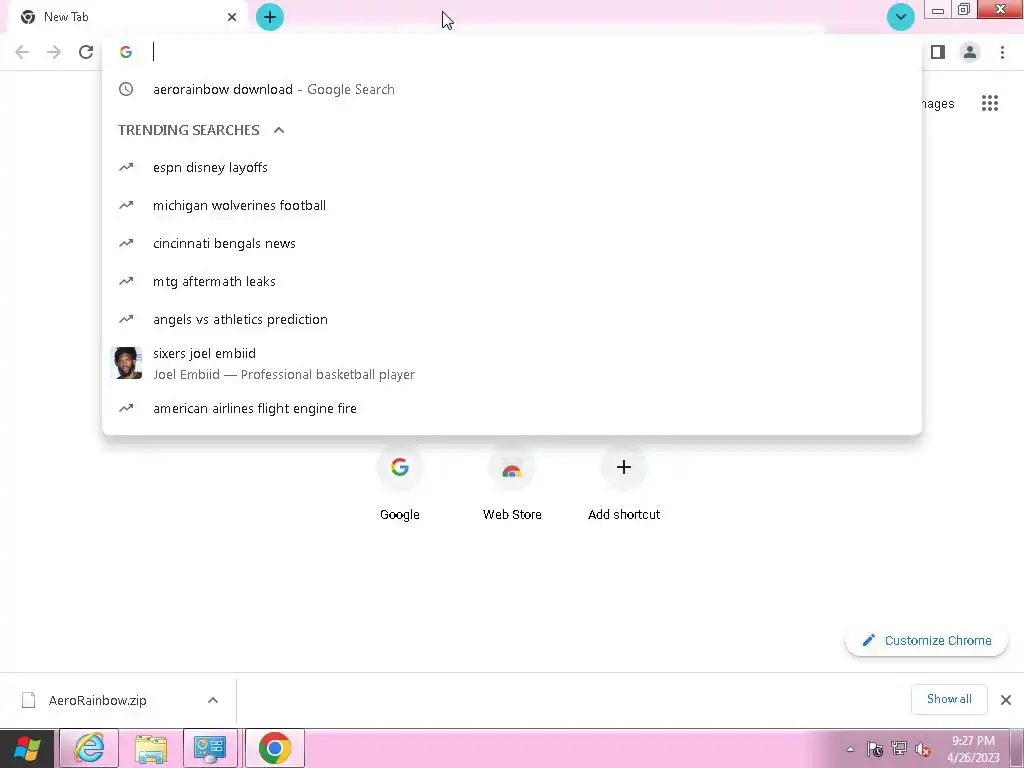
Task: Click the network tray icon
Action: click(x=899, y=749)
